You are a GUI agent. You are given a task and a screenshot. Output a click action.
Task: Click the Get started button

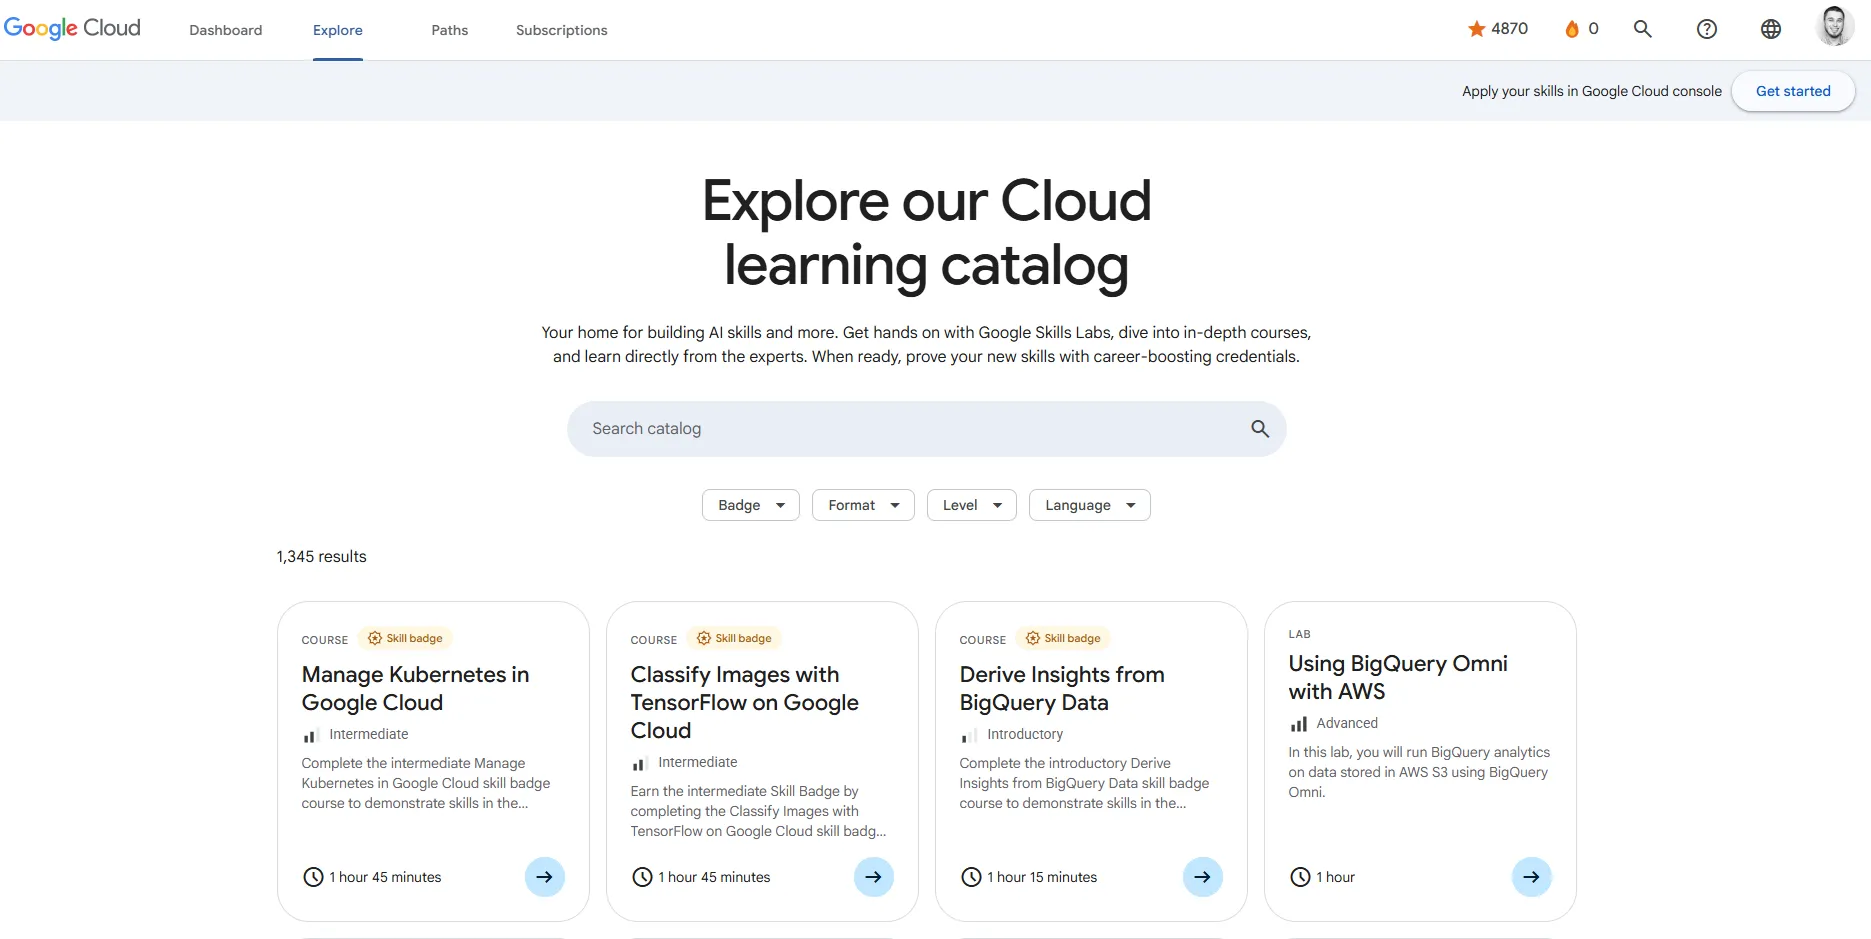click(x=1793, y=91)
